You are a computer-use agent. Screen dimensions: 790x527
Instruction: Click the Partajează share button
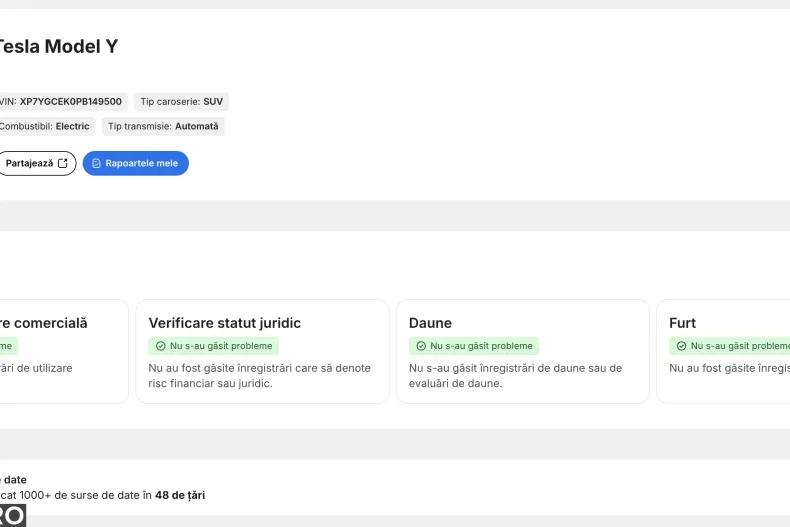[x=36, y=163]
